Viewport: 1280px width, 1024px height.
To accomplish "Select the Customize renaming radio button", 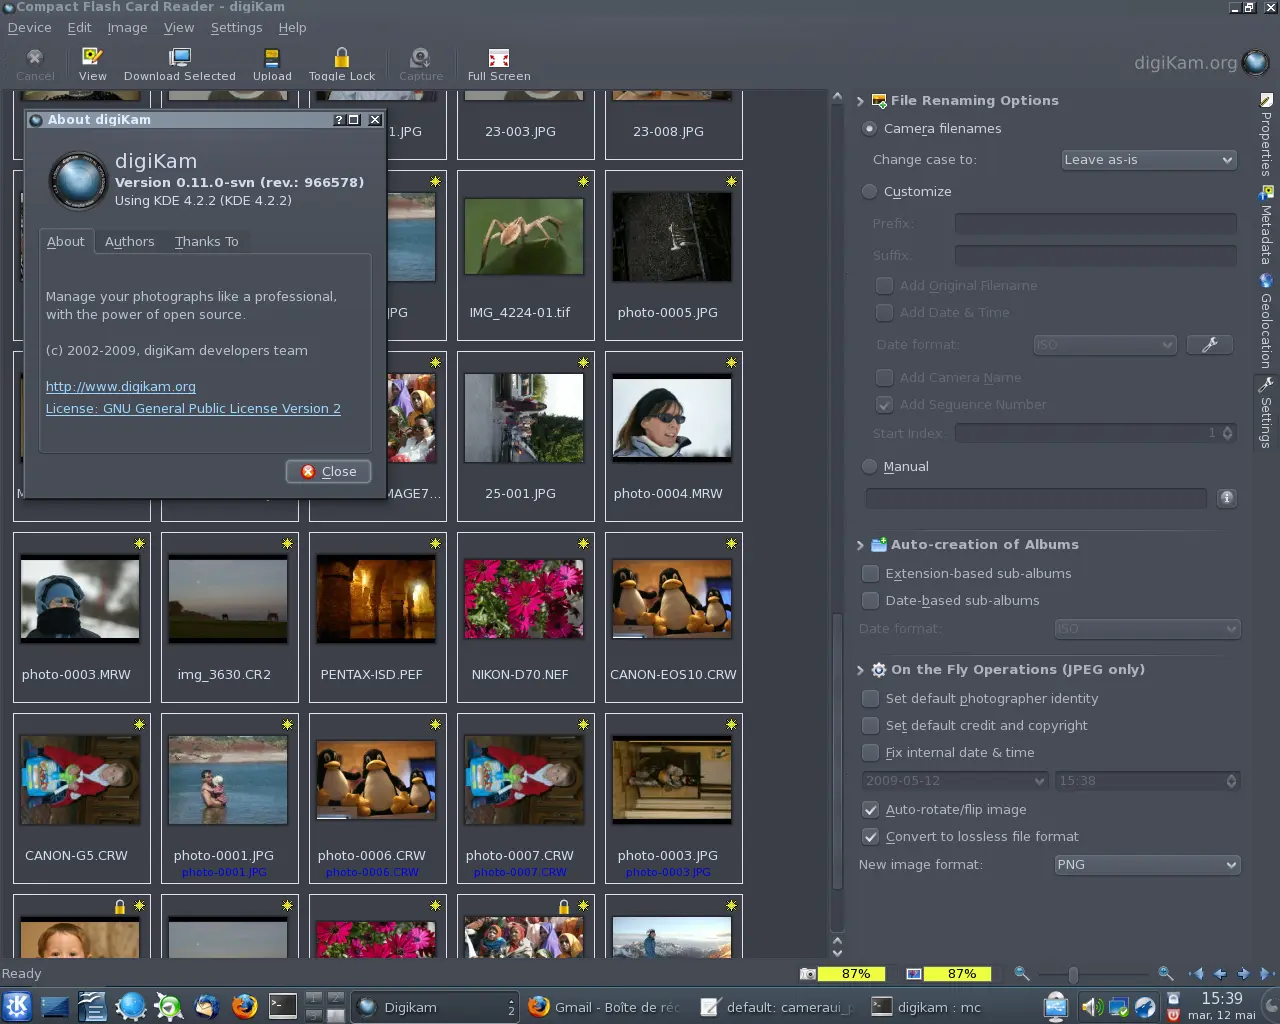I will pyautogui.click(x=869, y=191).
